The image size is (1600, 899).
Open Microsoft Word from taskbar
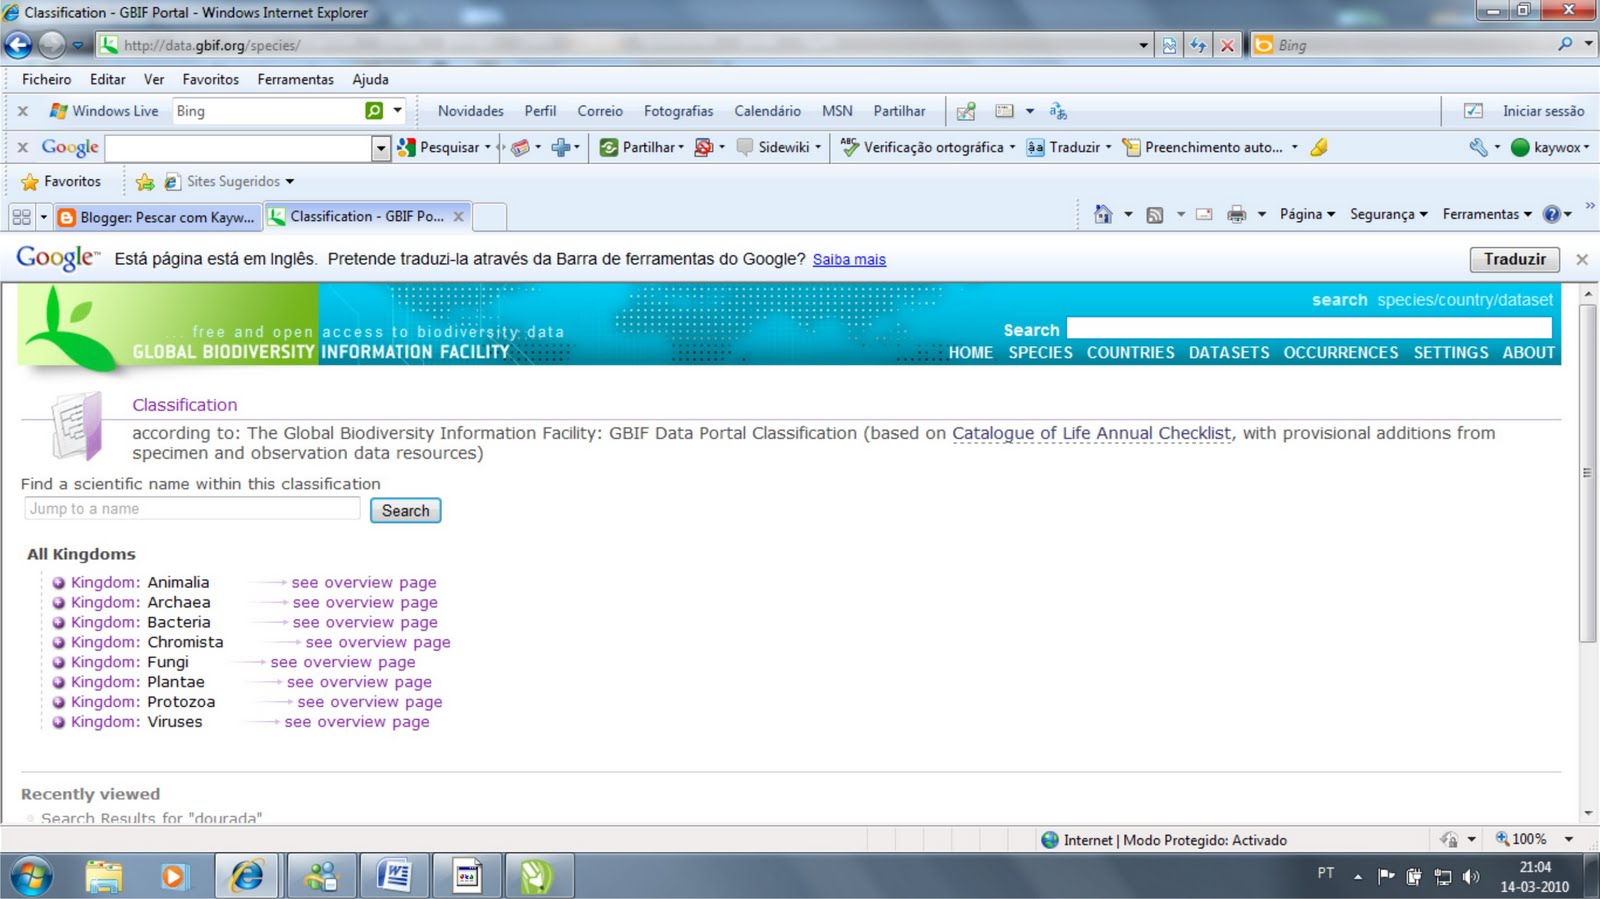point(394,877)
